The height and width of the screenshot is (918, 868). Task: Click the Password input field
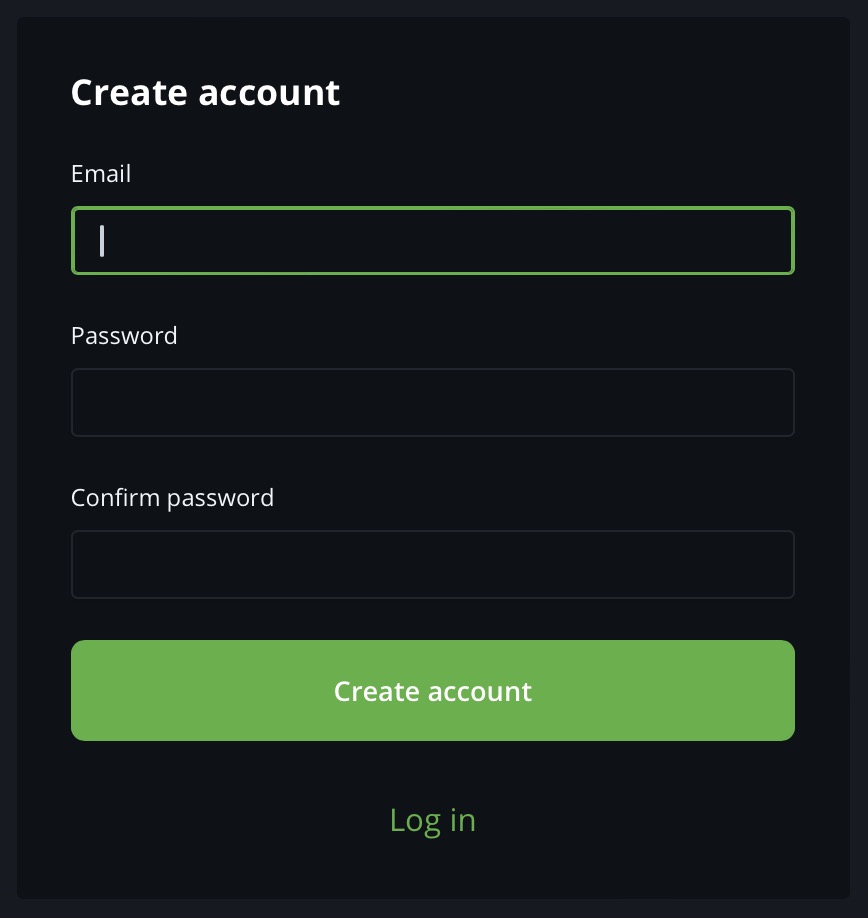[432, 402]
